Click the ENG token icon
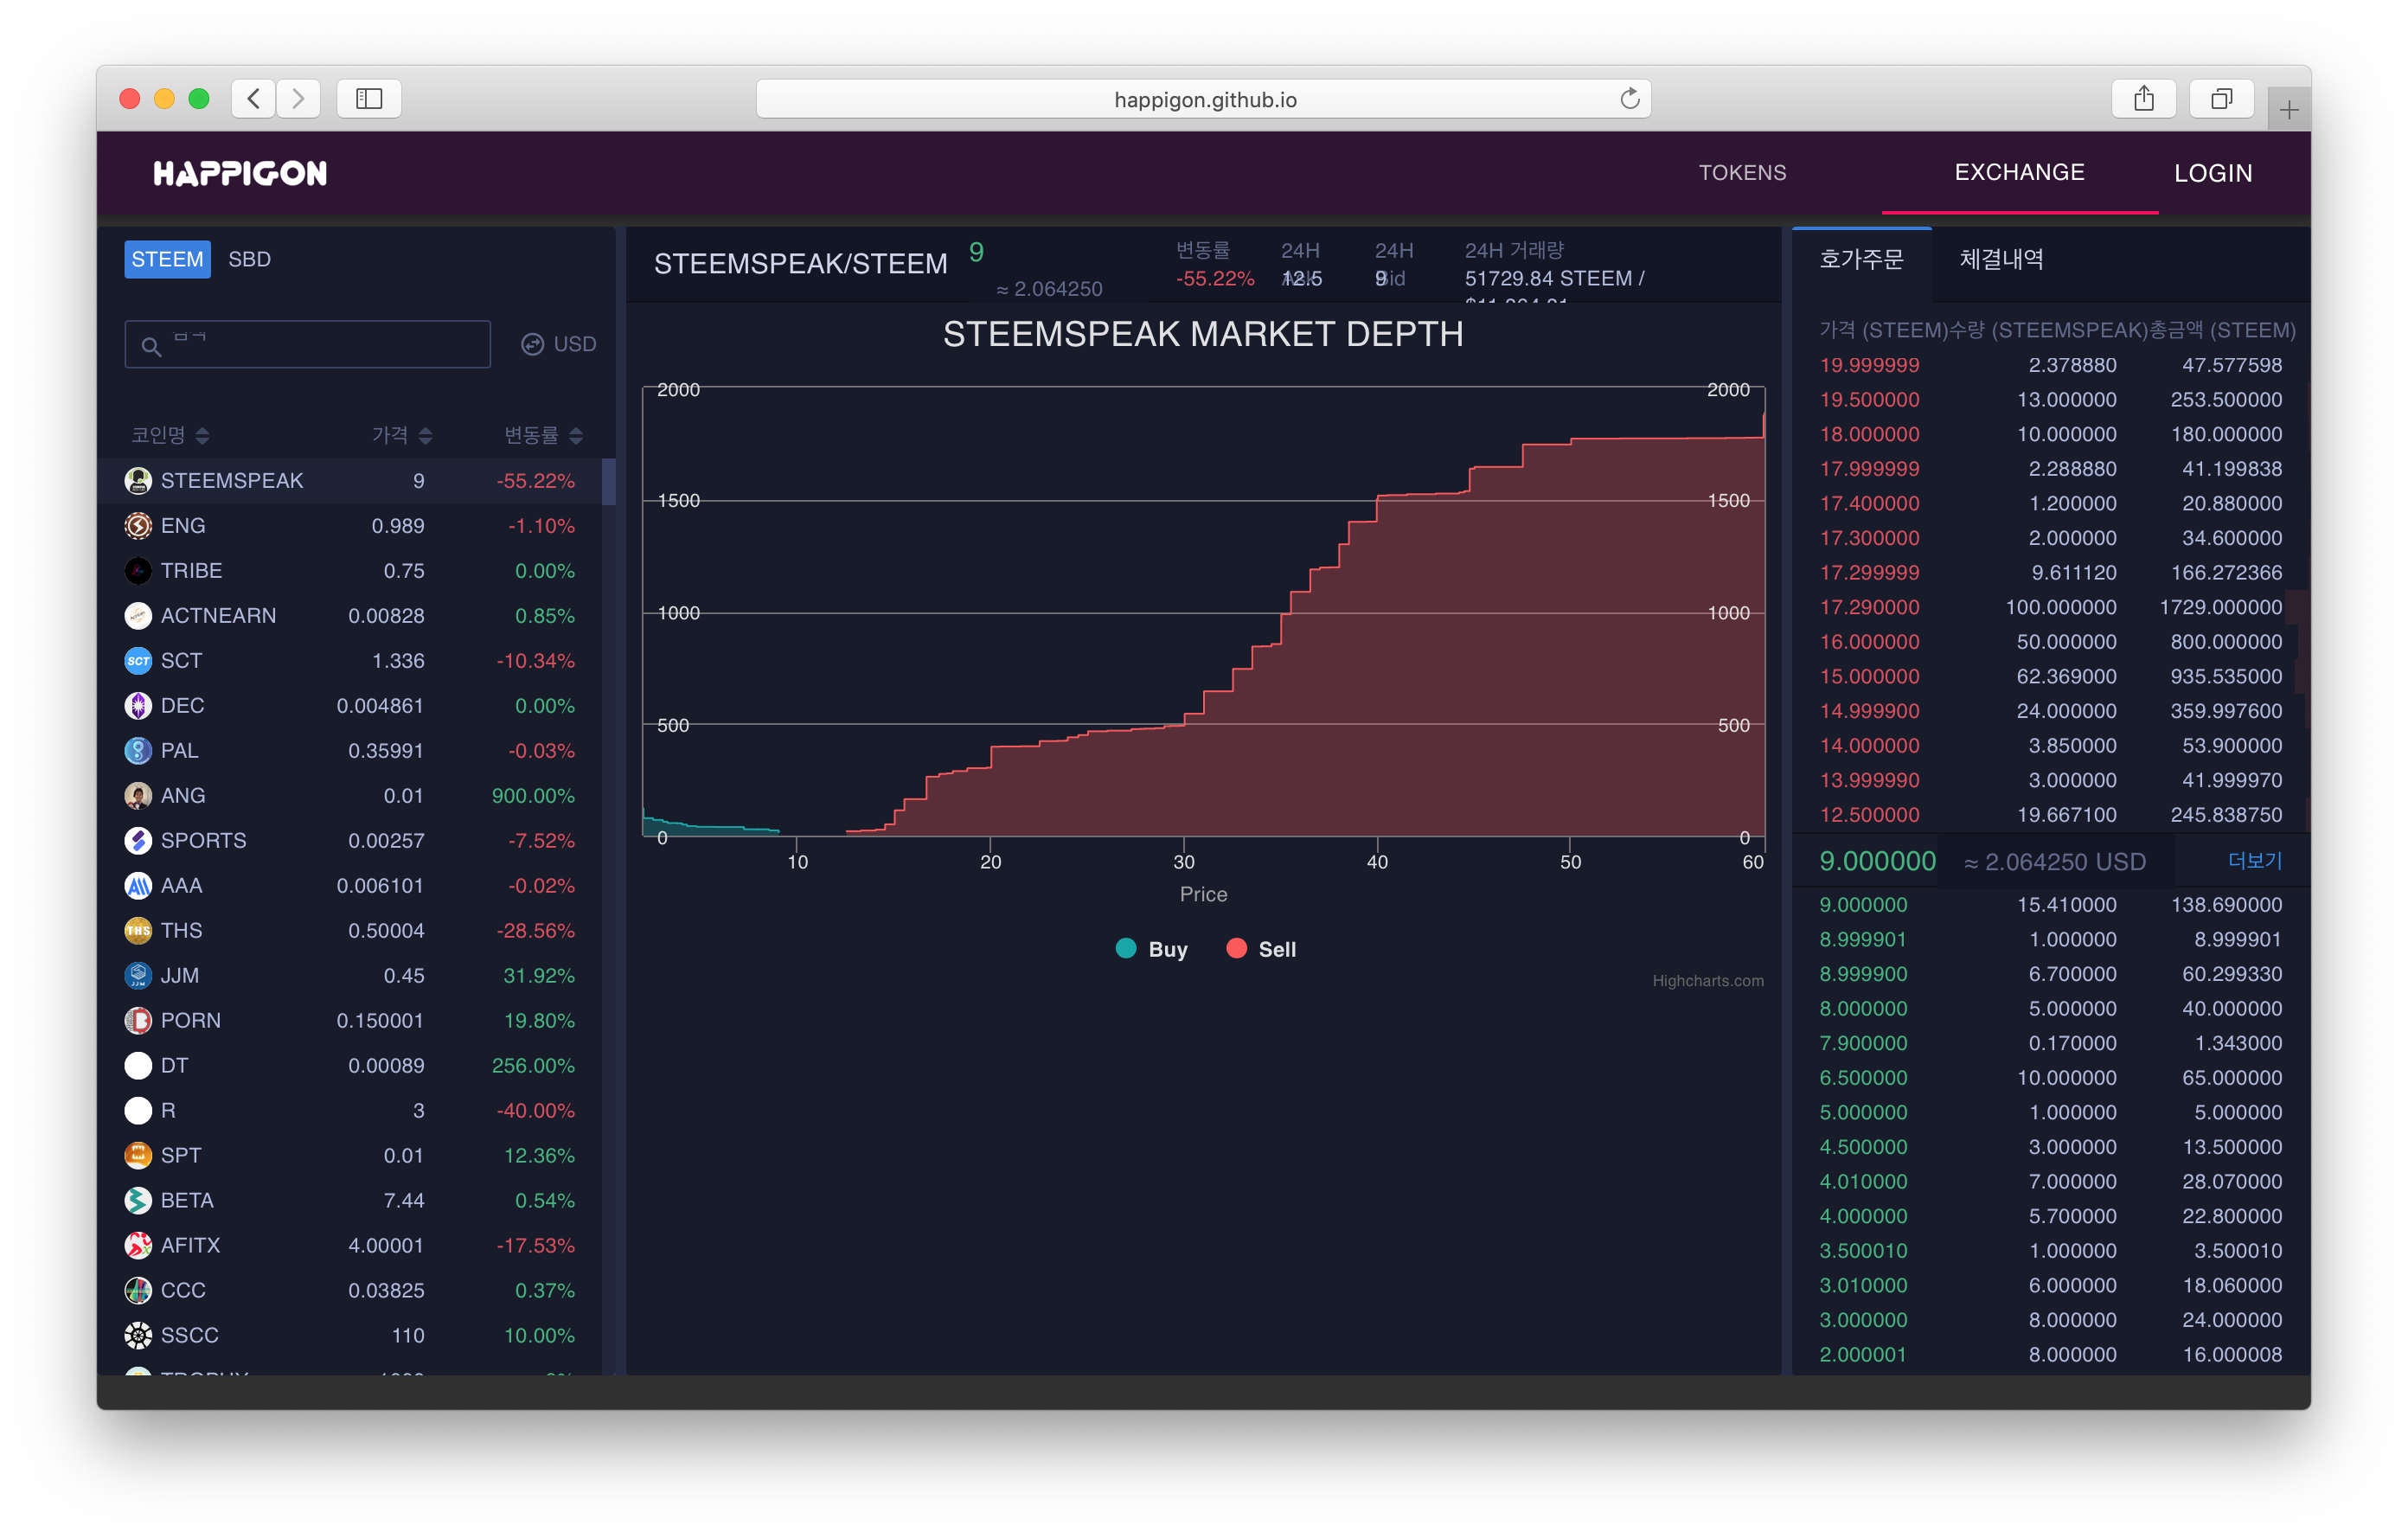 point(138,526)
